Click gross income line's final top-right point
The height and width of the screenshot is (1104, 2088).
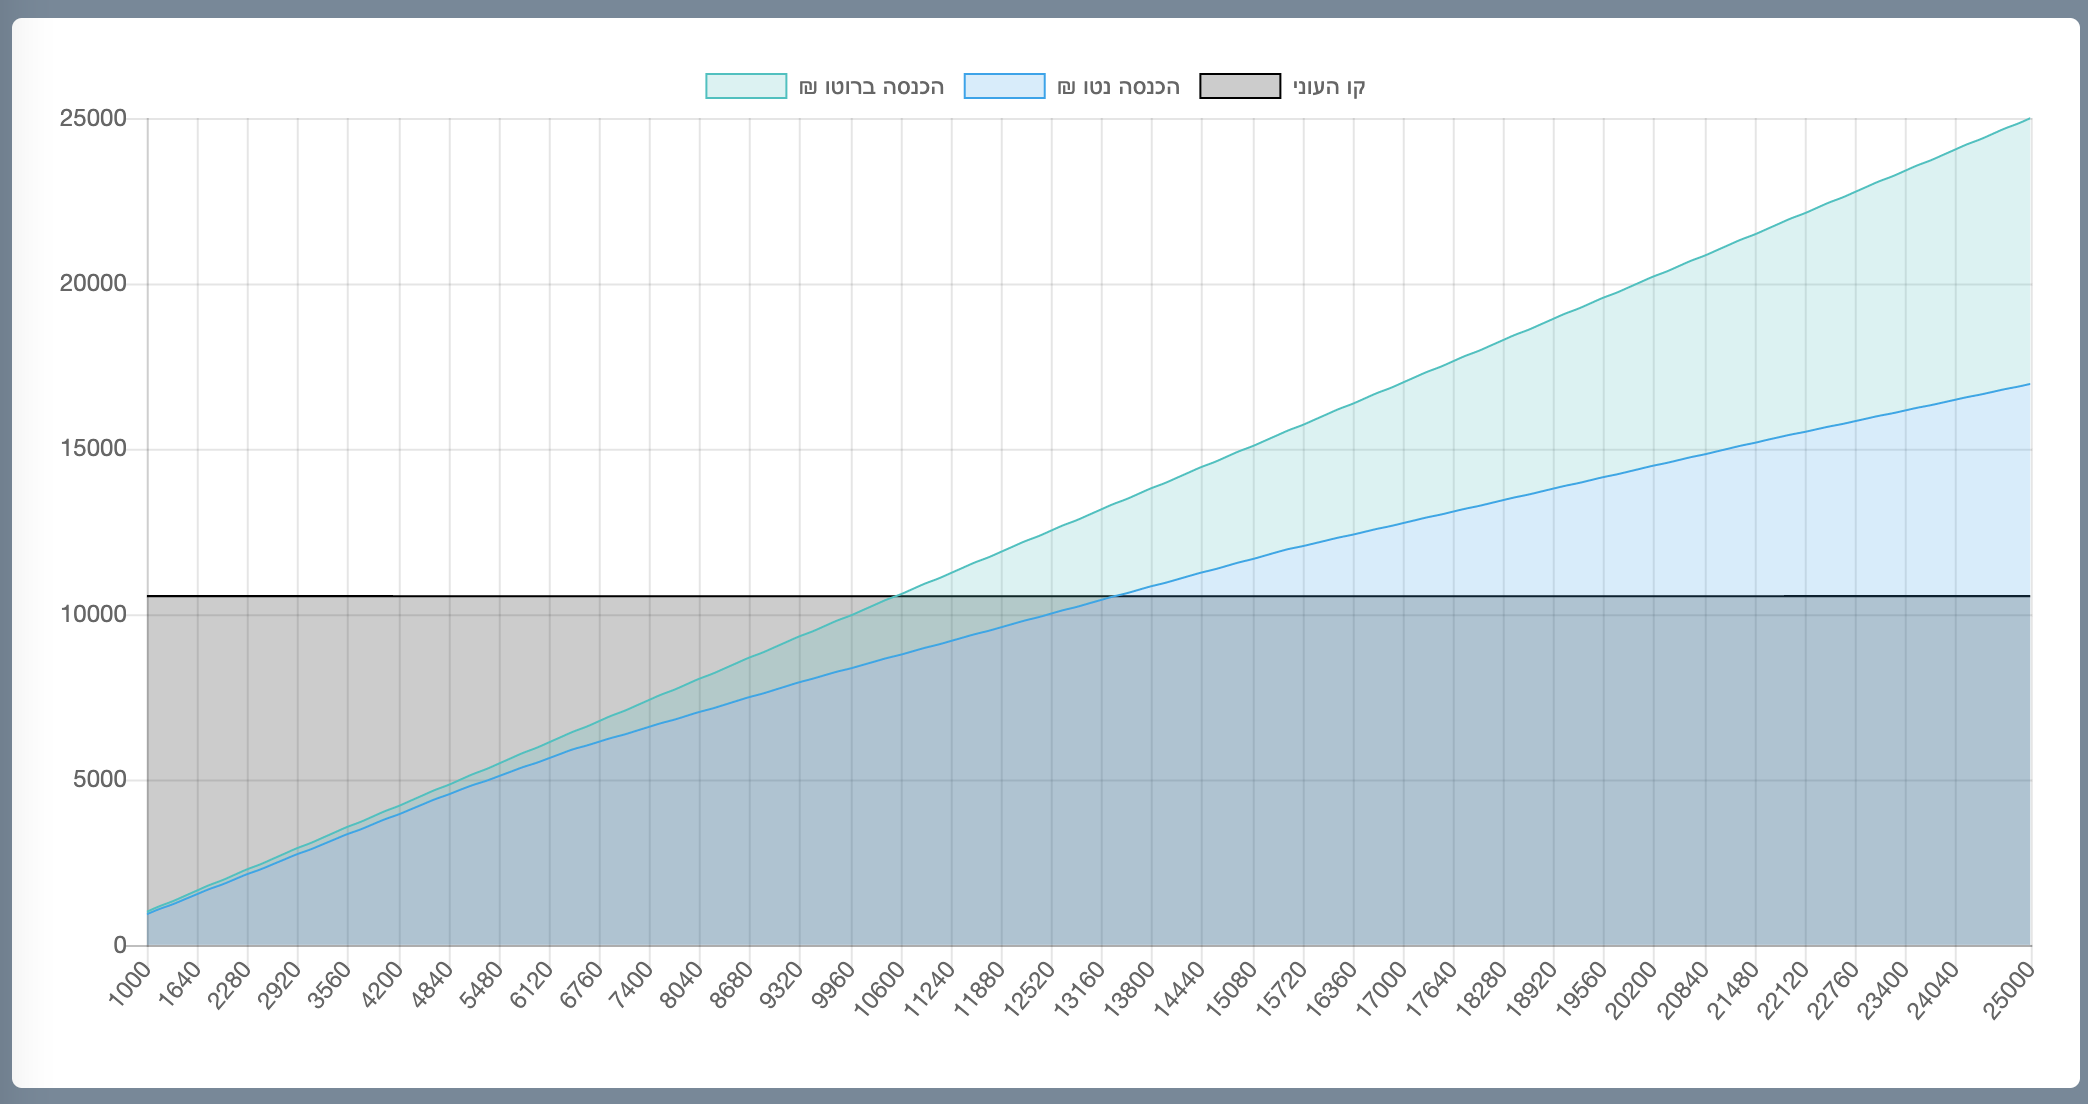[x=2030, y=118]
